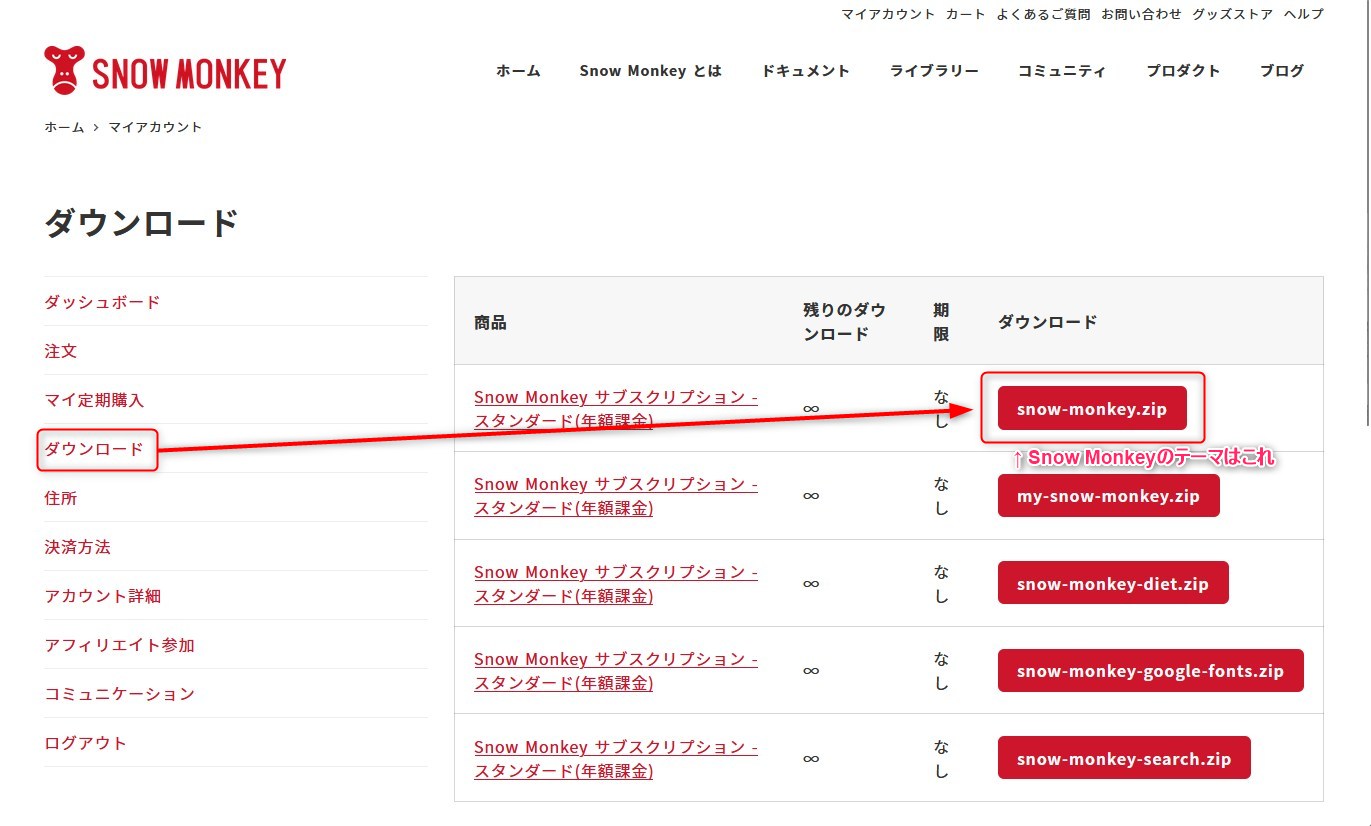
Task: Download snow-monkey-search.zip file
Action: (x=1123, y=759)
